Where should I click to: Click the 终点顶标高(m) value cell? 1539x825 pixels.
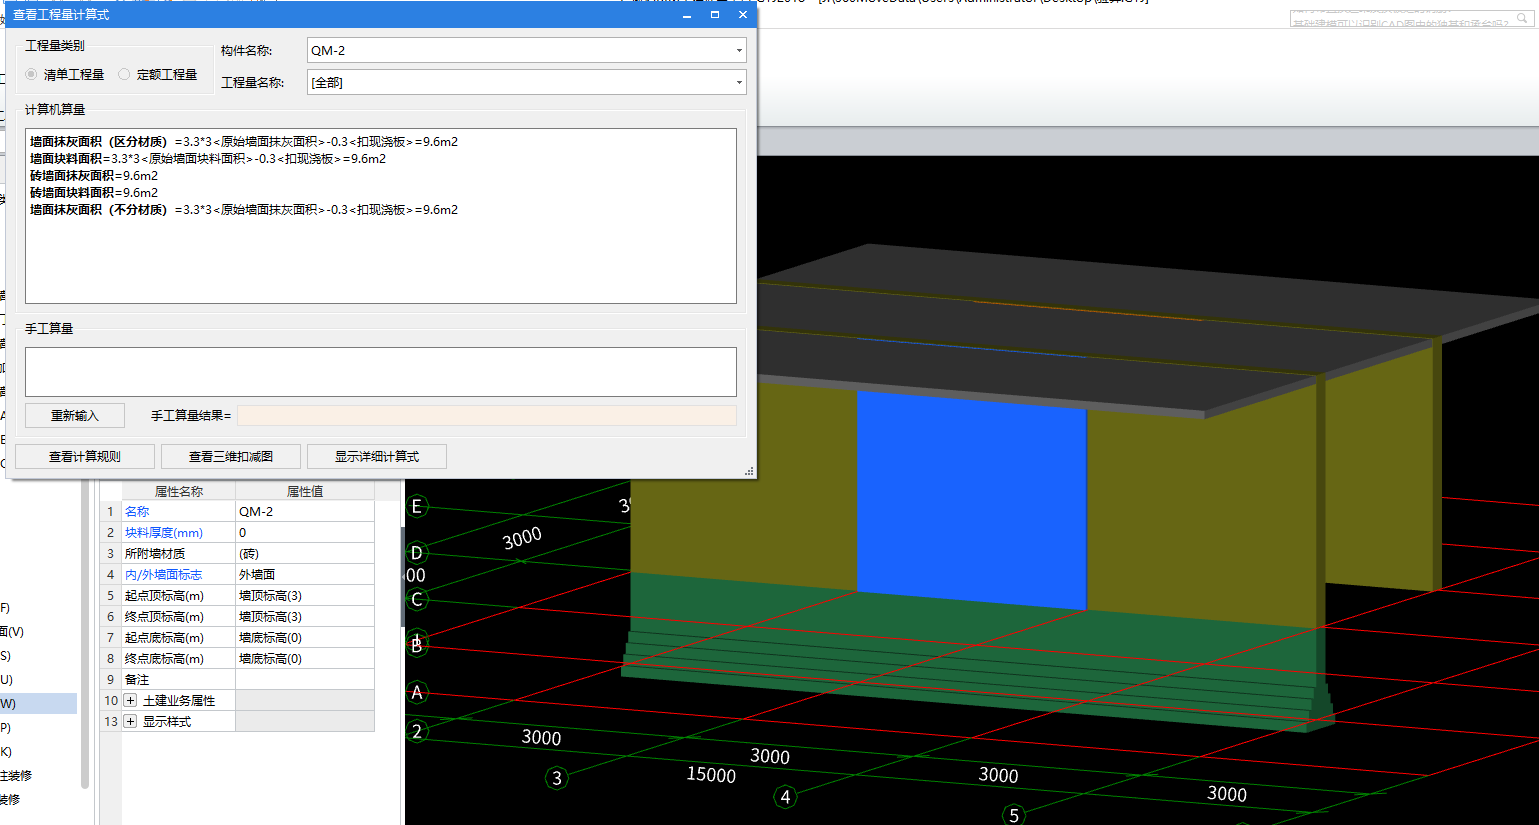[305, 616]
